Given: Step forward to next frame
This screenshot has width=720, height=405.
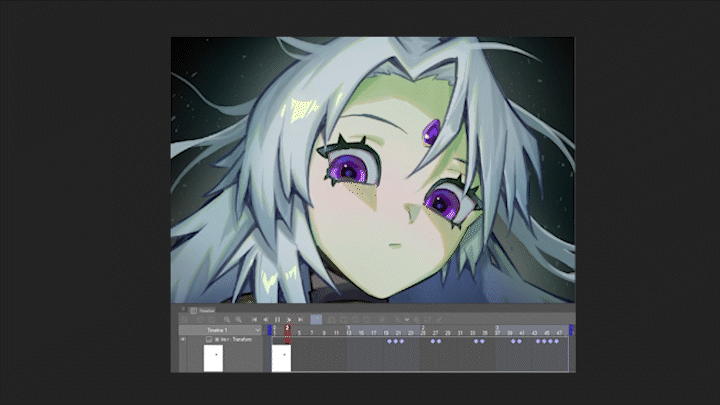Looking at the screenshot, I should (289, 320).
